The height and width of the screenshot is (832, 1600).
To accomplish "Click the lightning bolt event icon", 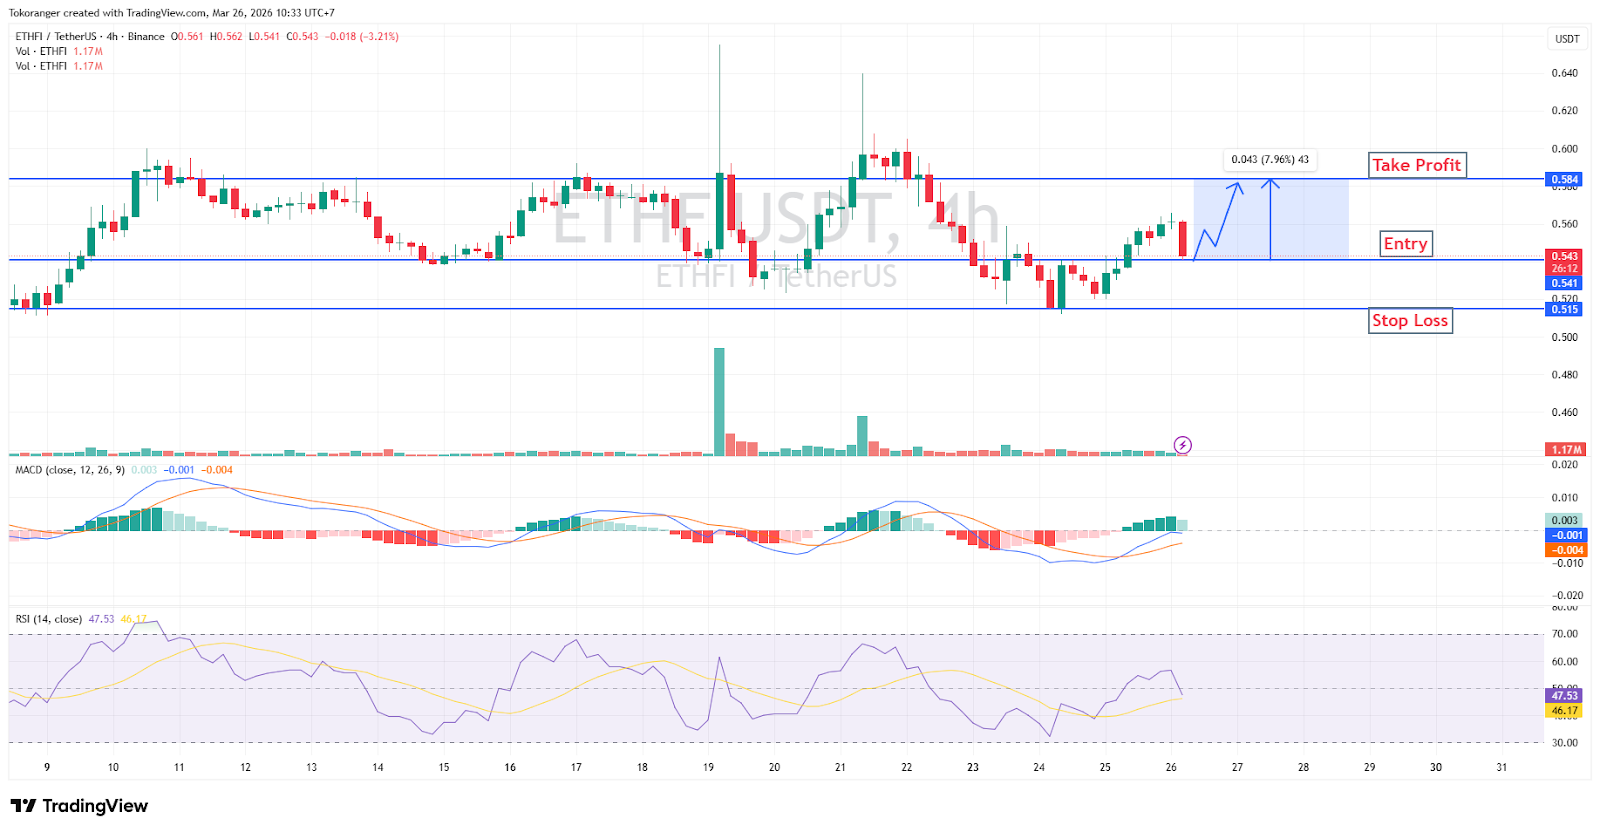I will pyautogui.click(x=1182, y=445).
